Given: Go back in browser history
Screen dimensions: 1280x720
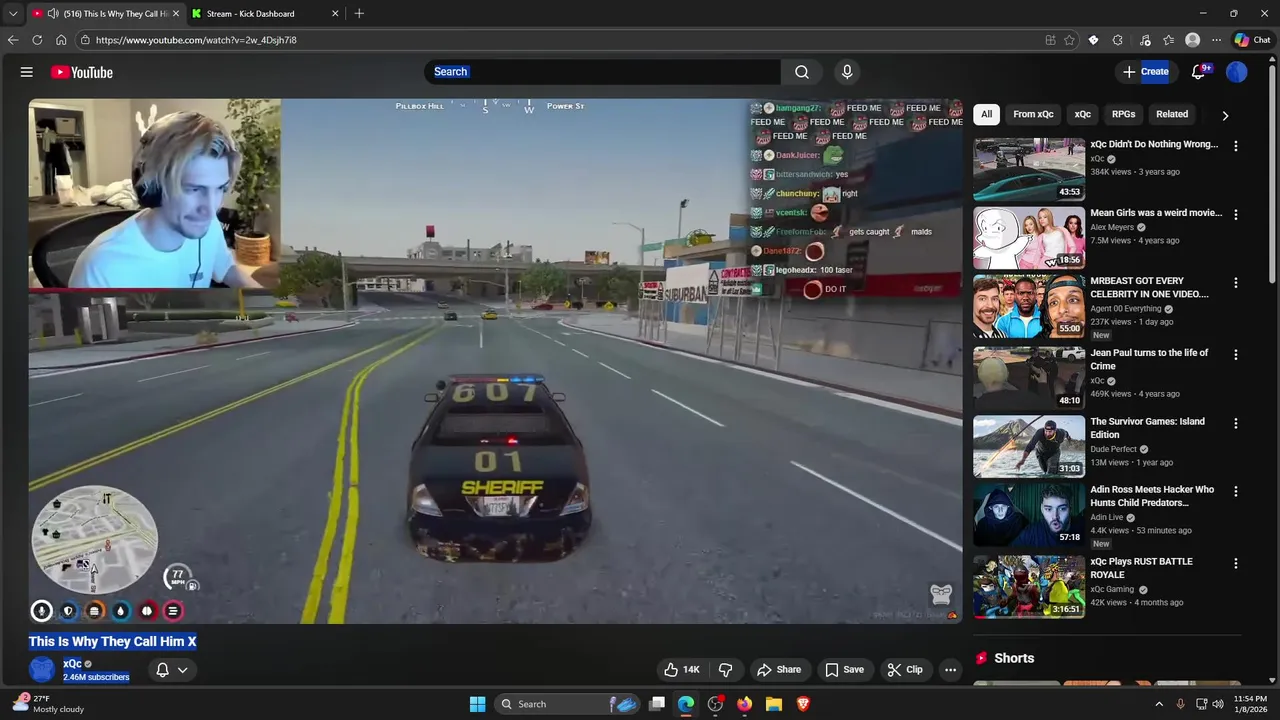Looking at the screenshot, I should pos(13,40).
